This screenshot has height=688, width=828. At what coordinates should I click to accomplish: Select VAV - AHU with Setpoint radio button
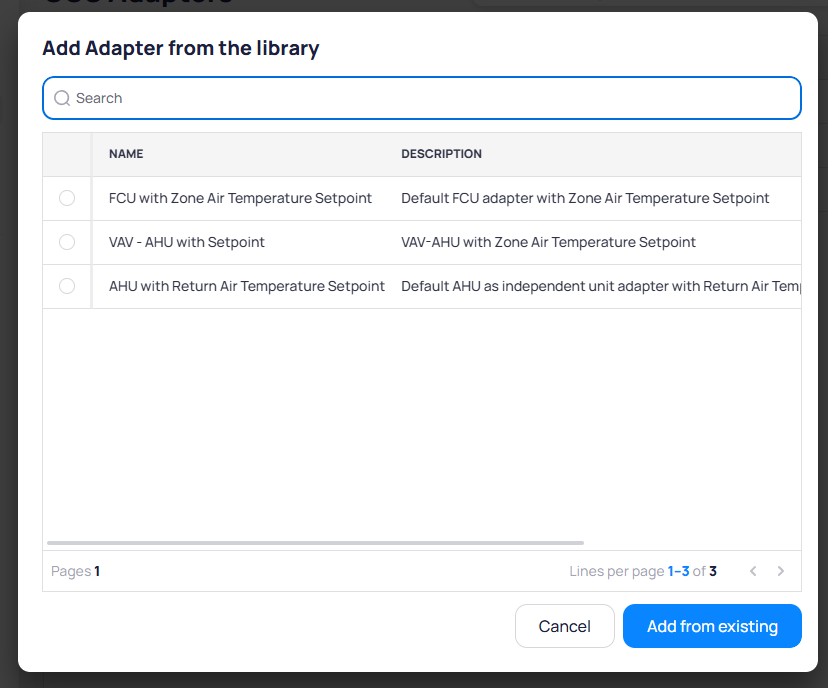(67, 242)
